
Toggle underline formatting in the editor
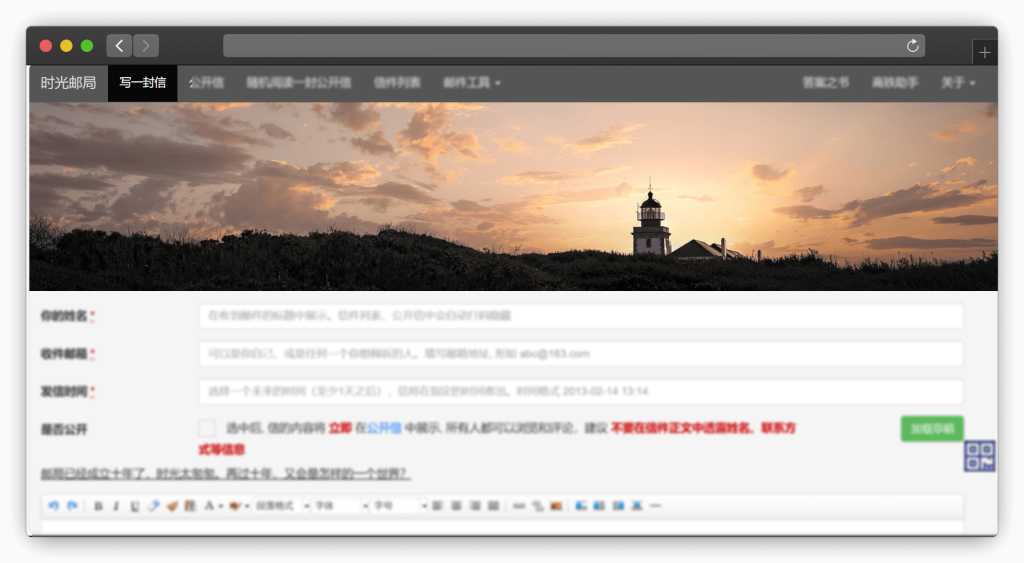point(135,506)
